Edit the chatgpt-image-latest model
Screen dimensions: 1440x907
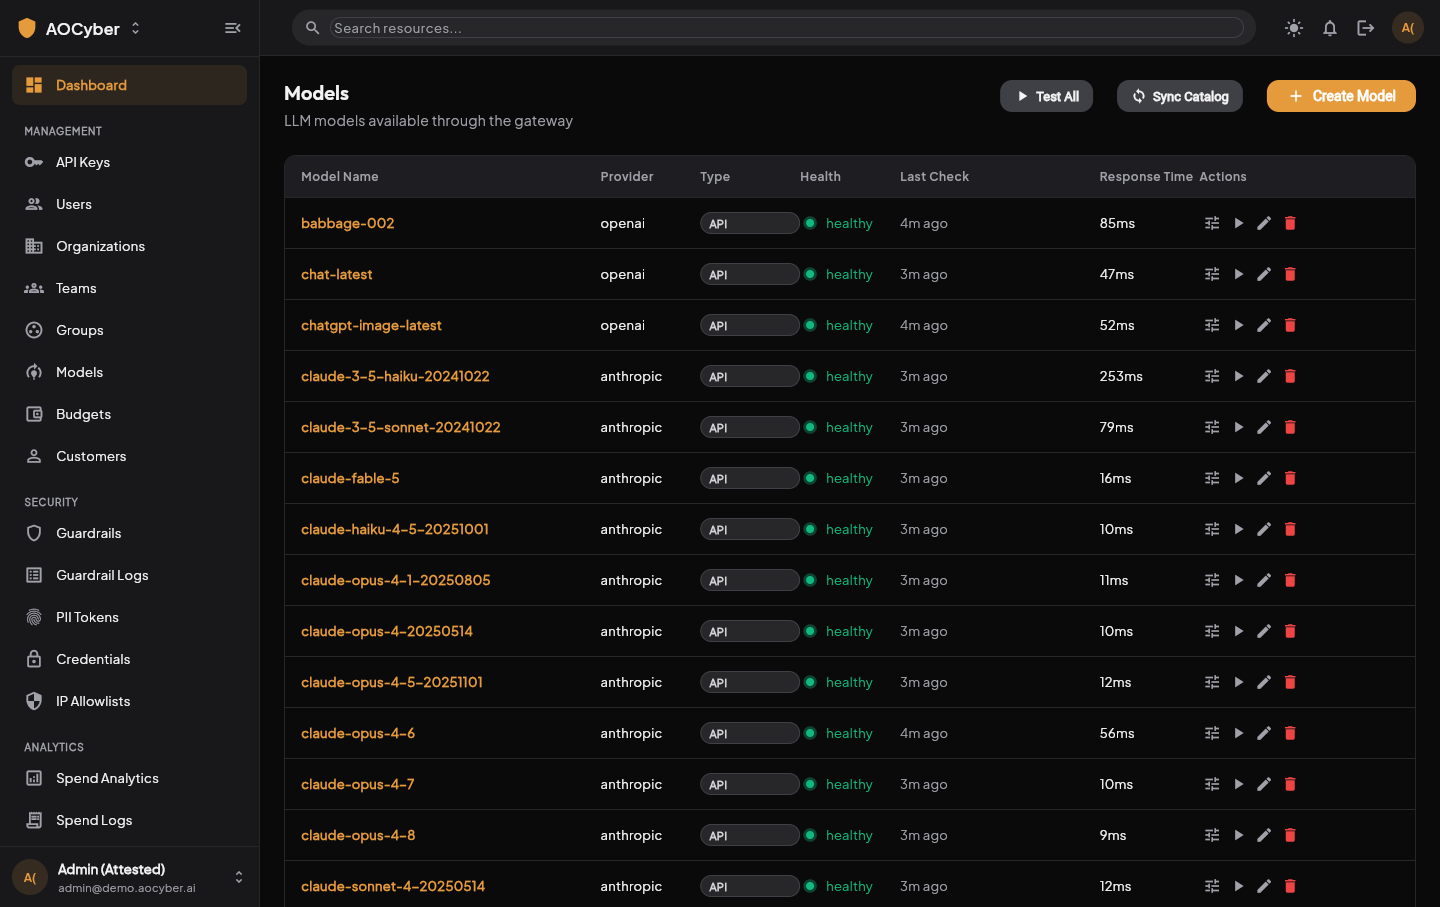pyautogui.click(x=1264, y=325)
